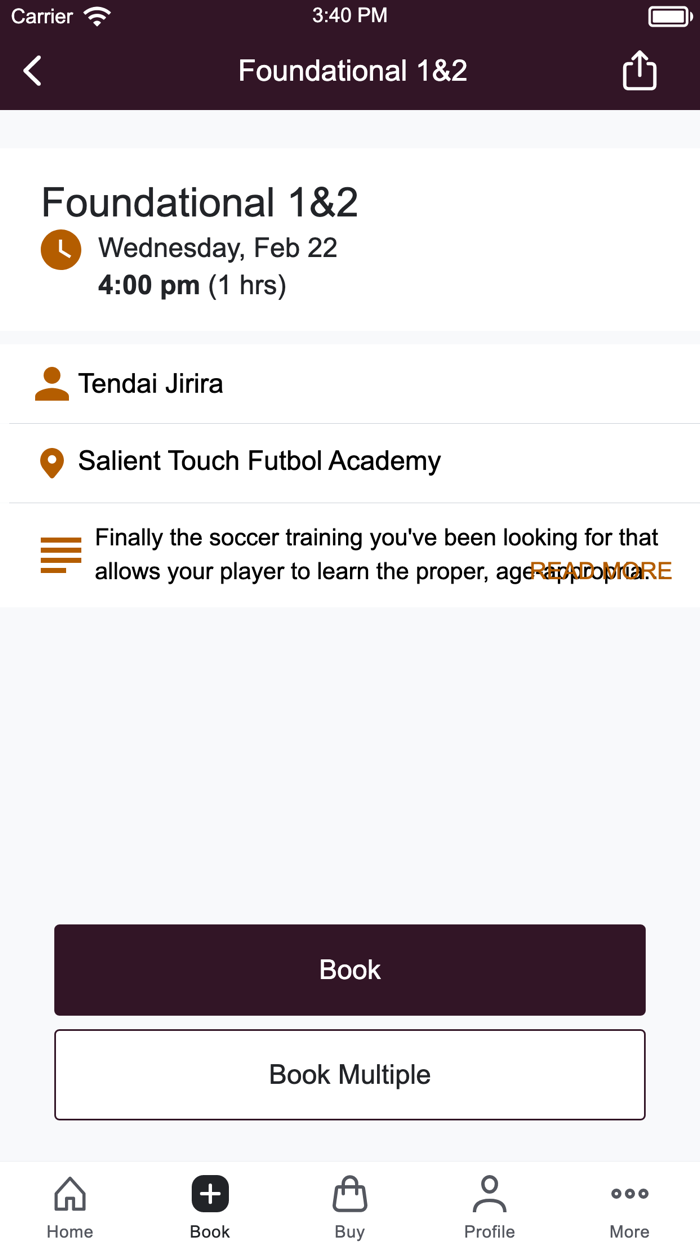
Task: Tap the instructor name Tendai Jirira
Action: coord(151,383)
